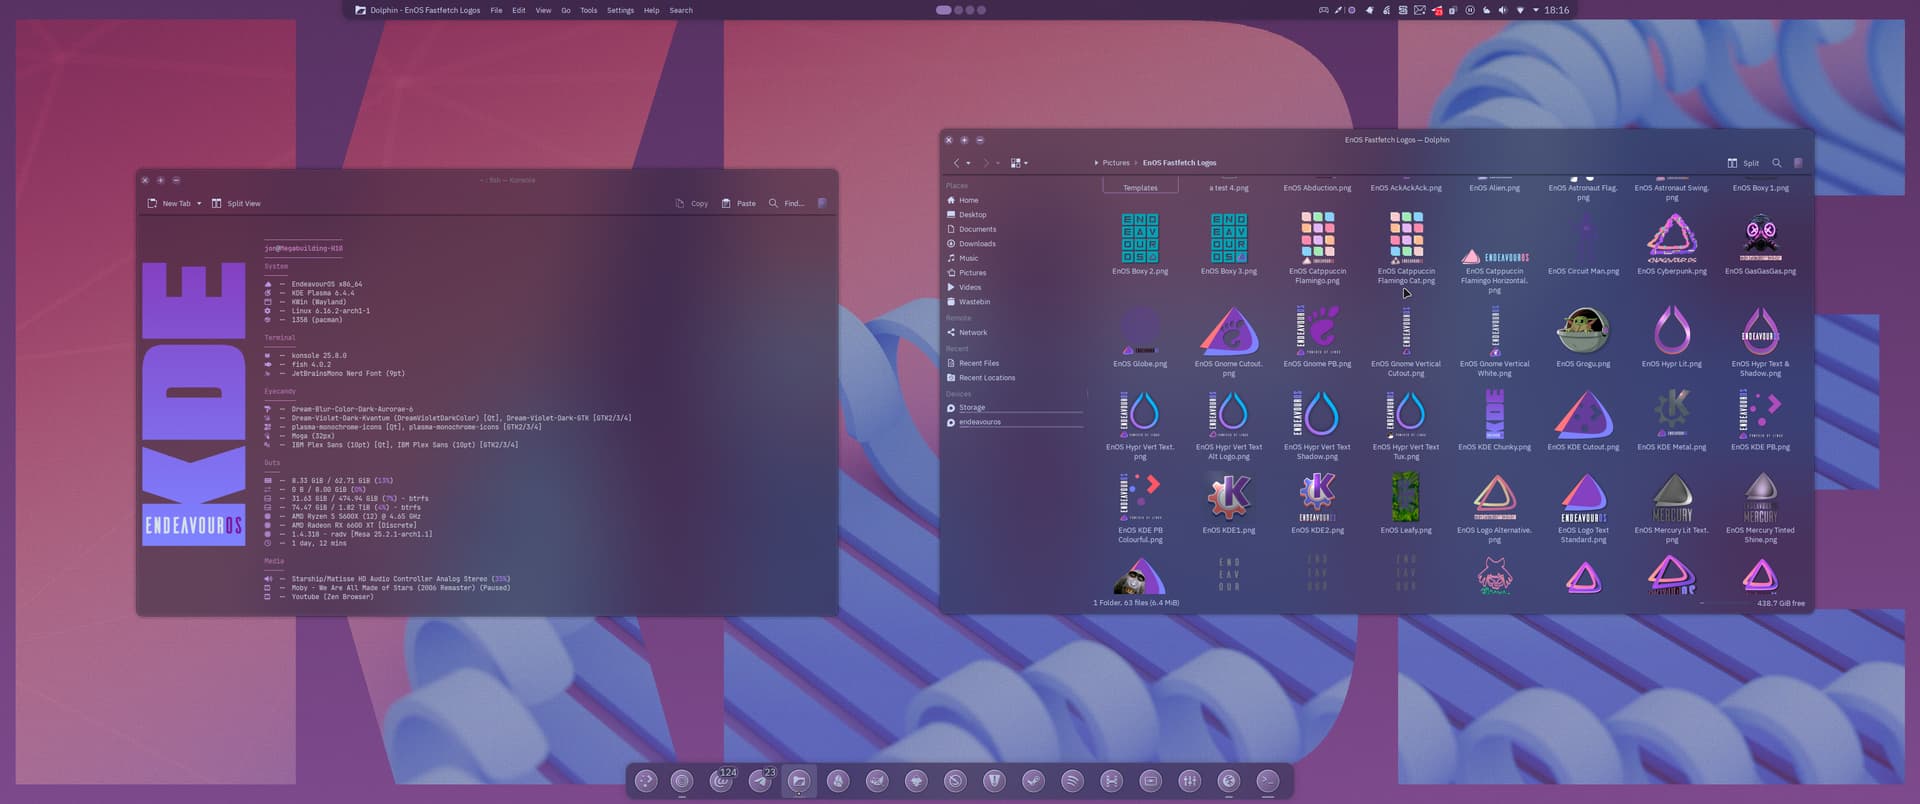This screenshot has height=804, width=1920.
Task: Open Edit menu in top bar
Action: point(519,10)
